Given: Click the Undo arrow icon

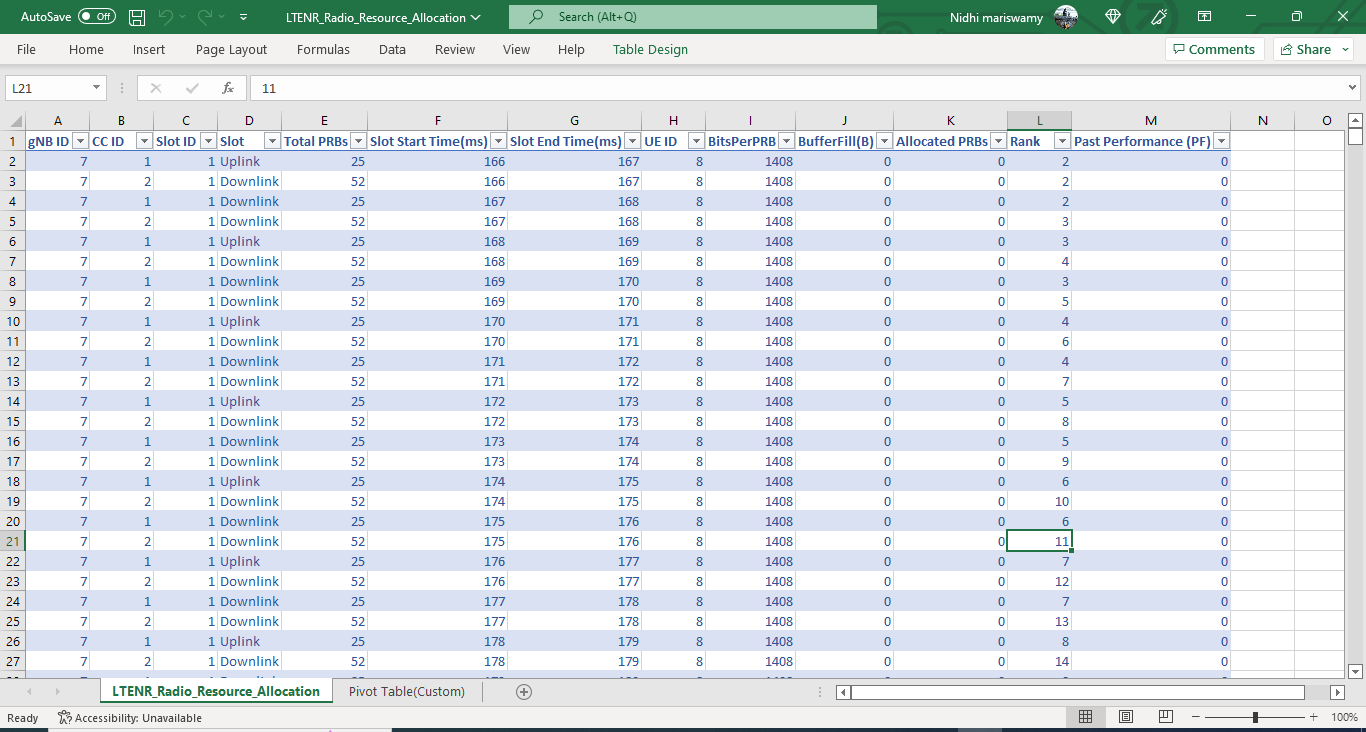Looking at the screenshot, I should (x=166, y=17).
